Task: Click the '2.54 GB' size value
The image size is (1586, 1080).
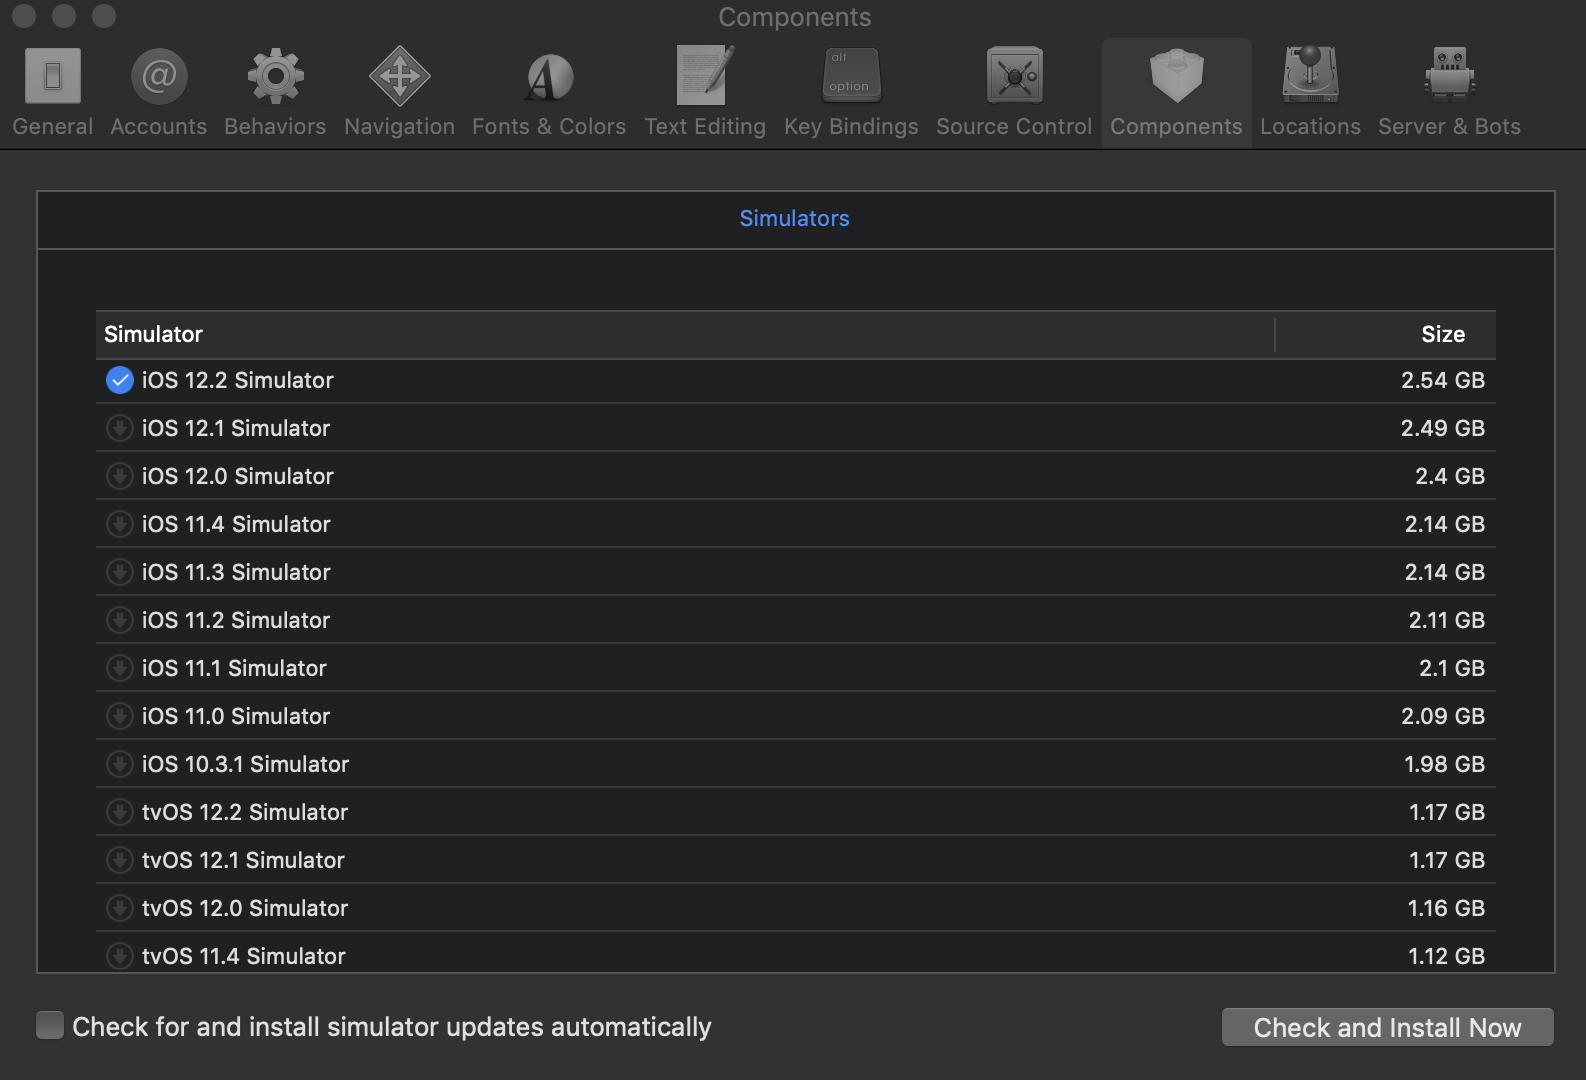Action: pos(1443,380)
